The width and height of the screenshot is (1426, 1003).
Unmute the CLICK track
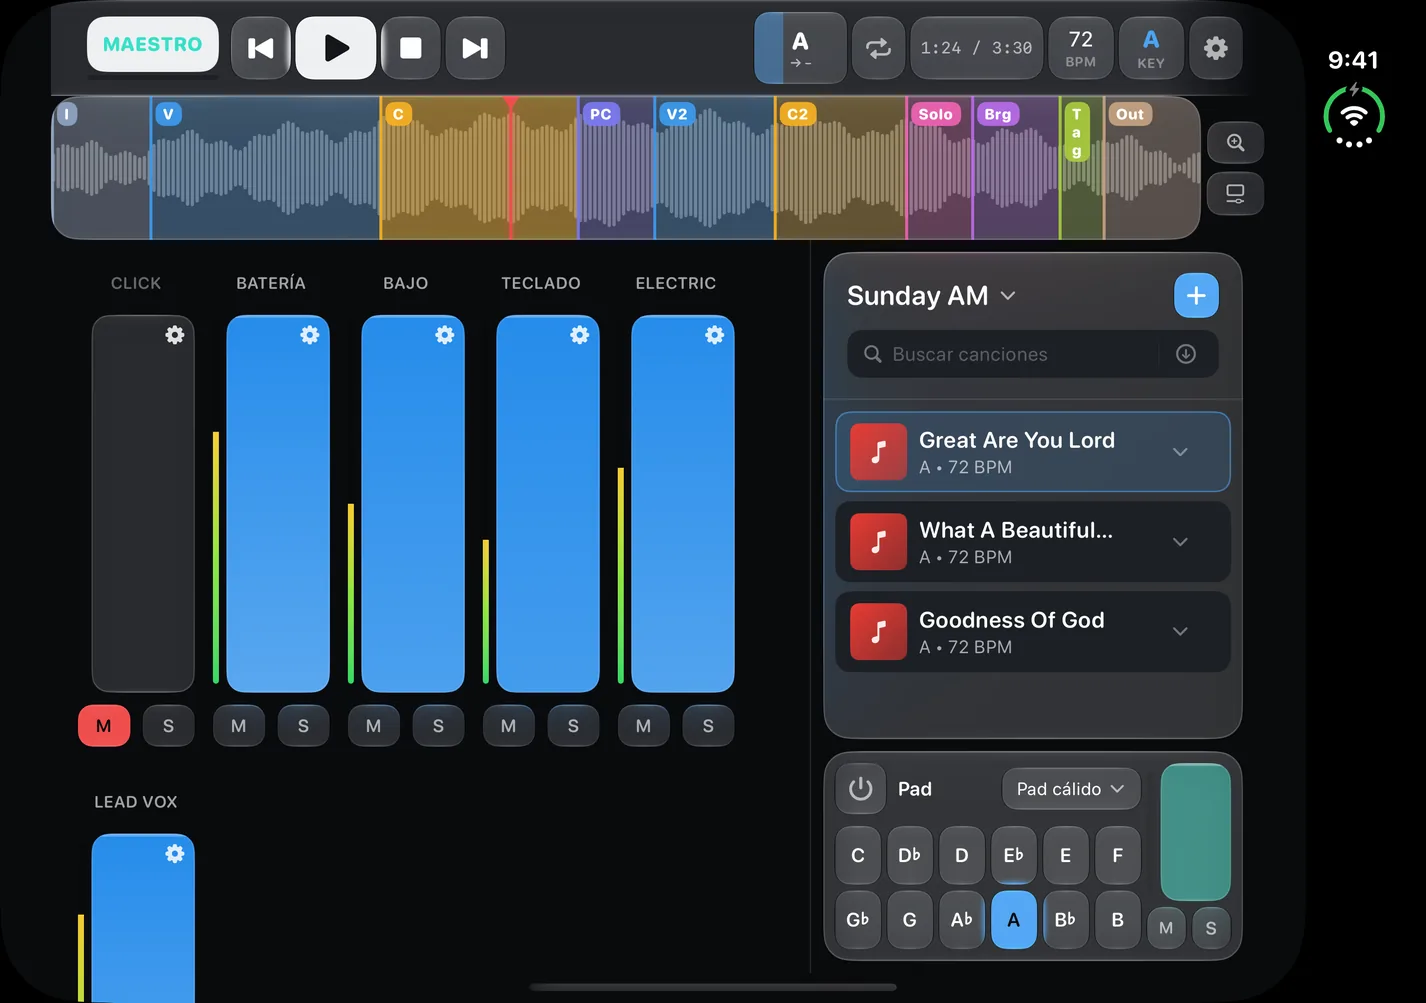[x=104, y=726]
